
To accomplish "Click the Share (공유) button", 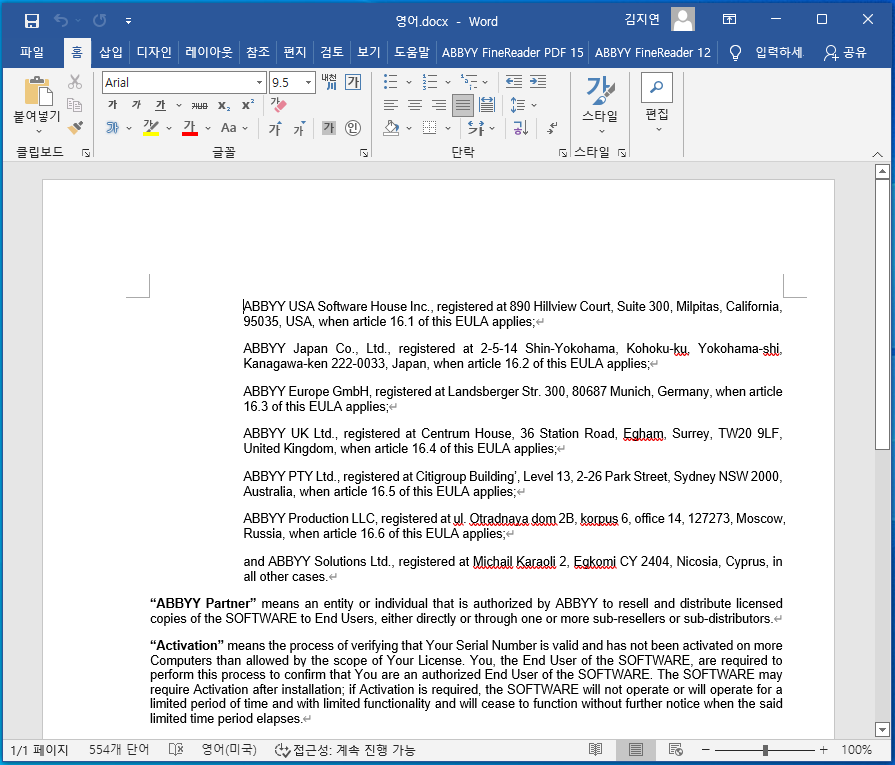I will coord(845,53).
